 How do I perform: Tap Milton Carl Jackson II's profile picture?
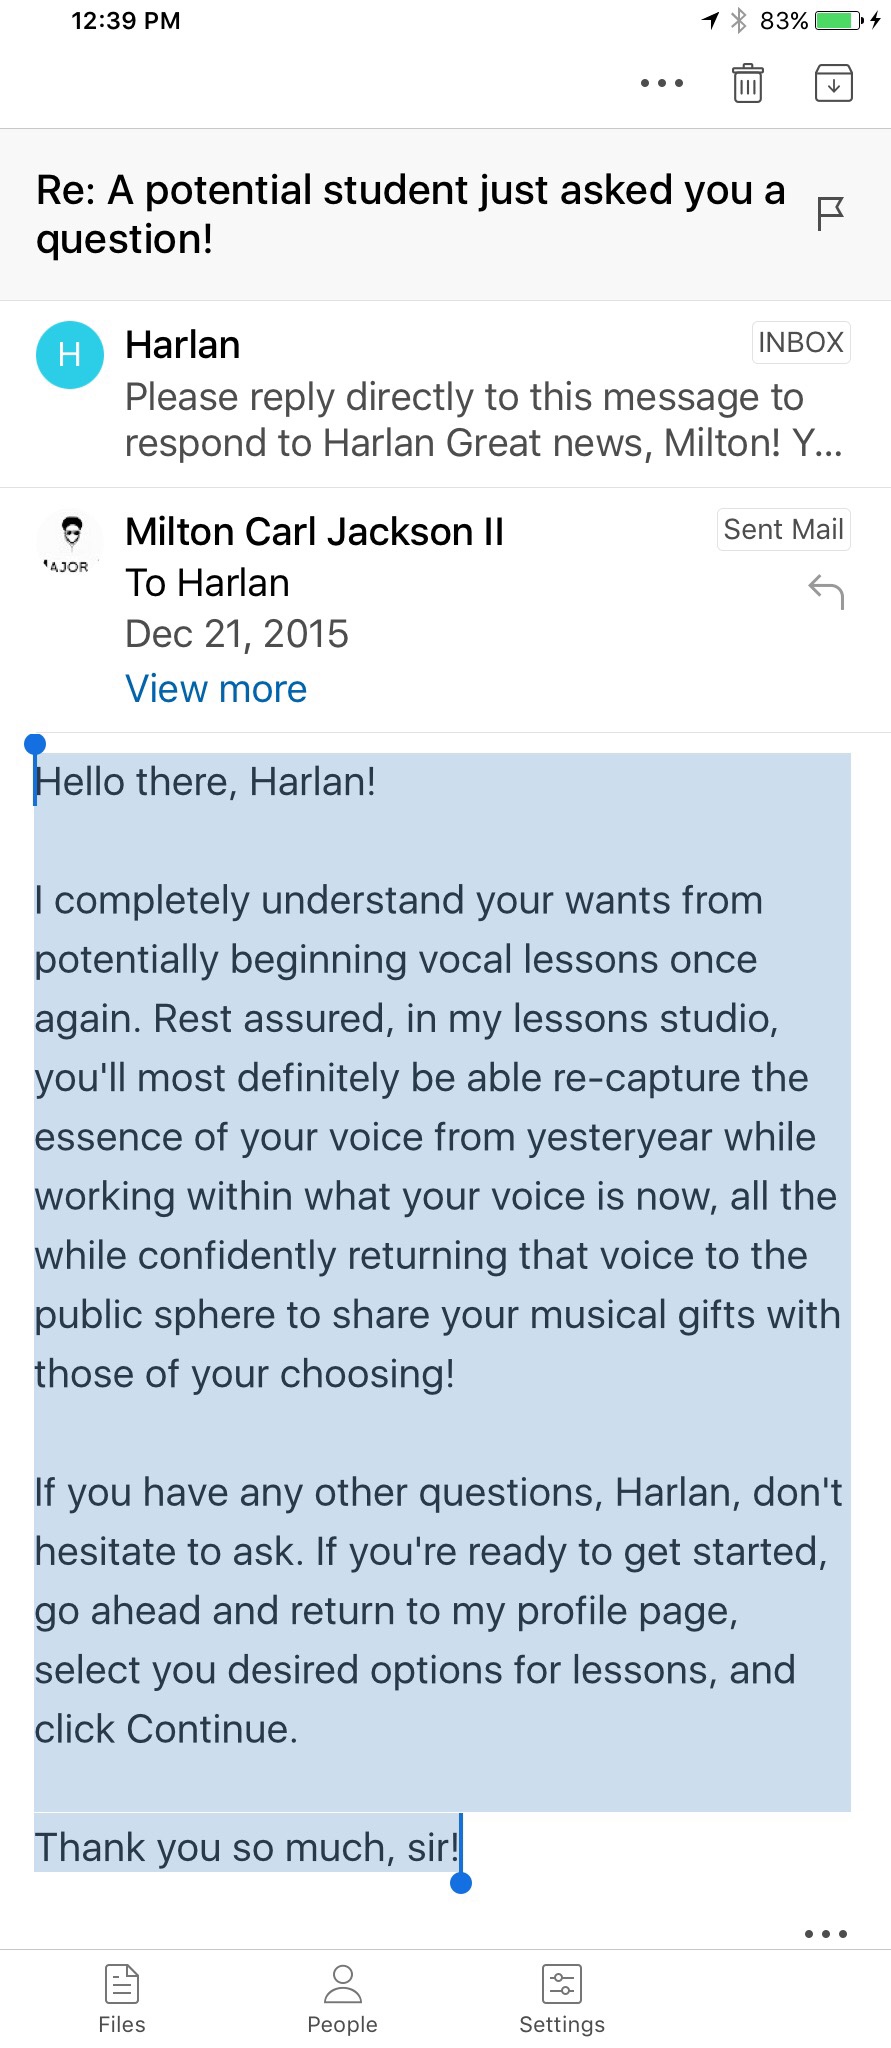pyautogui.click(x=70, y=543)
